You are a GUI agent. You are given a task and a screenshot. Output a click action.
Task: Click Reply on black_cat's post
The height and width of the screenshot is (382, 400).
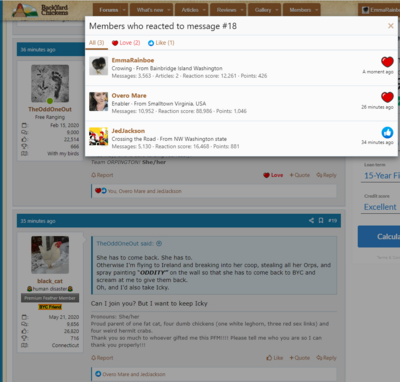(x=326, y=358)
